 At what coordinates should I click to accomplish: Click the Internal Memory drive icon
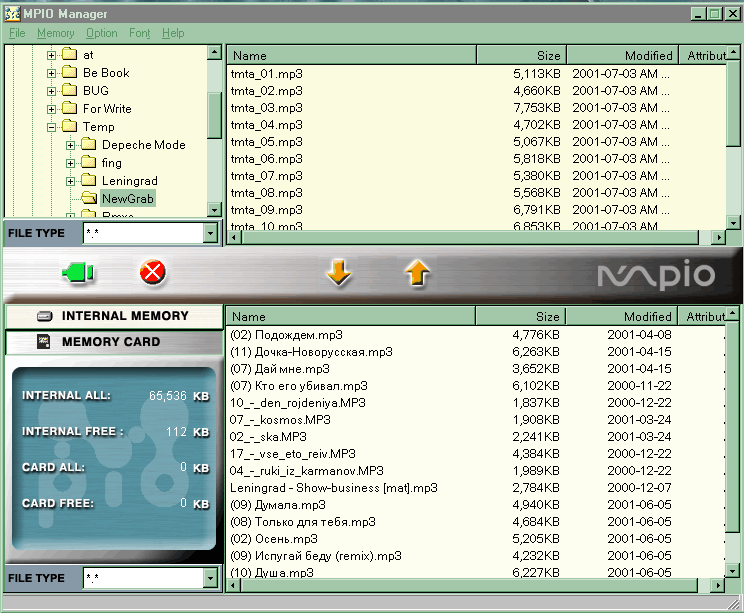pos(45,316)
